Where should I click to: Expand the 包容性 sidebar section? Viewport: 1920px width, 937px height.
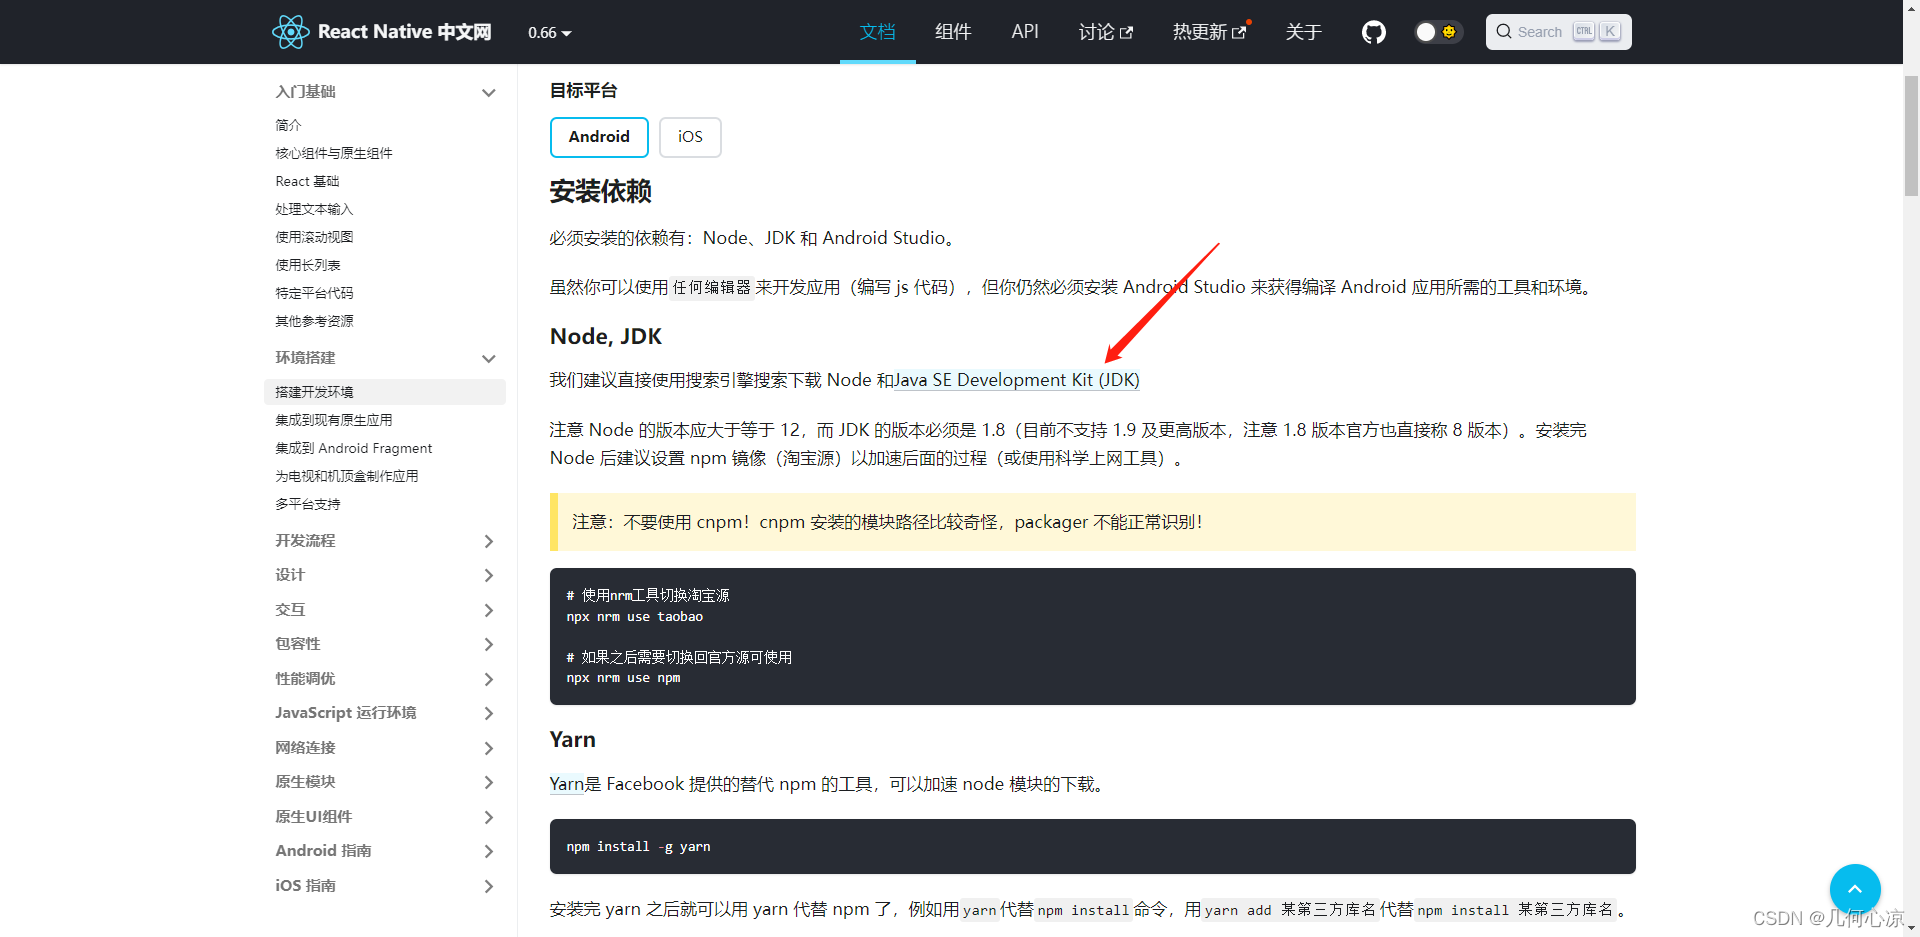[x=386, y=644]
